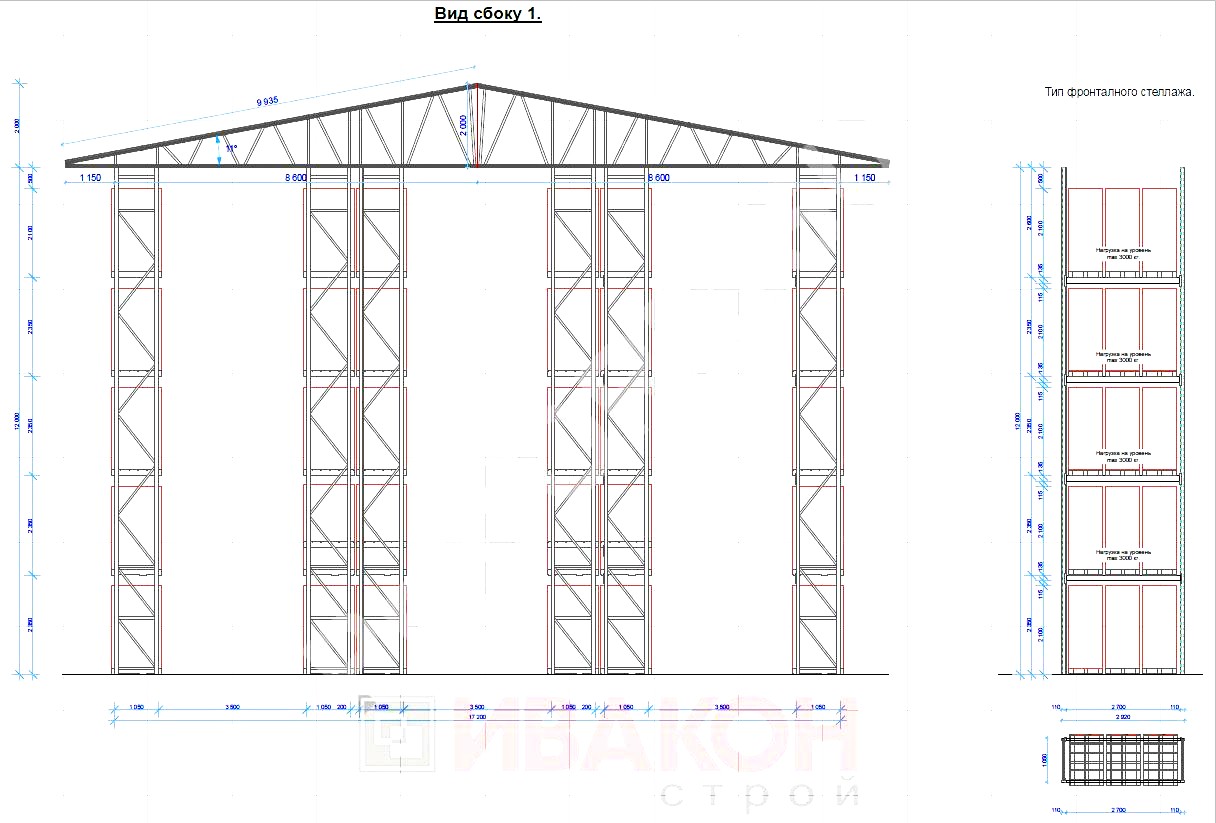This screenshot has width=1216, height=823.
Task: Click the "строй" watermark text
Action: coord(758,795)
